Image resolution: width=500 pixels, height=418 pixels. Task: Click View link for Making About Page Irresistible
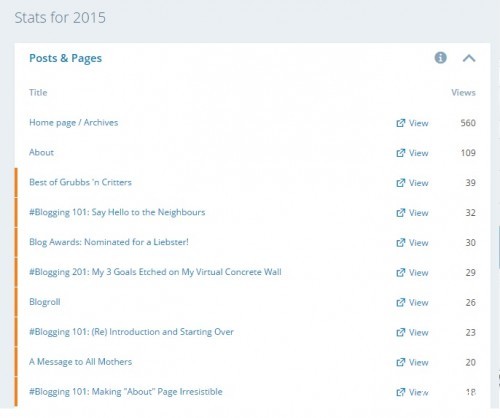click(x=418, y=392)
